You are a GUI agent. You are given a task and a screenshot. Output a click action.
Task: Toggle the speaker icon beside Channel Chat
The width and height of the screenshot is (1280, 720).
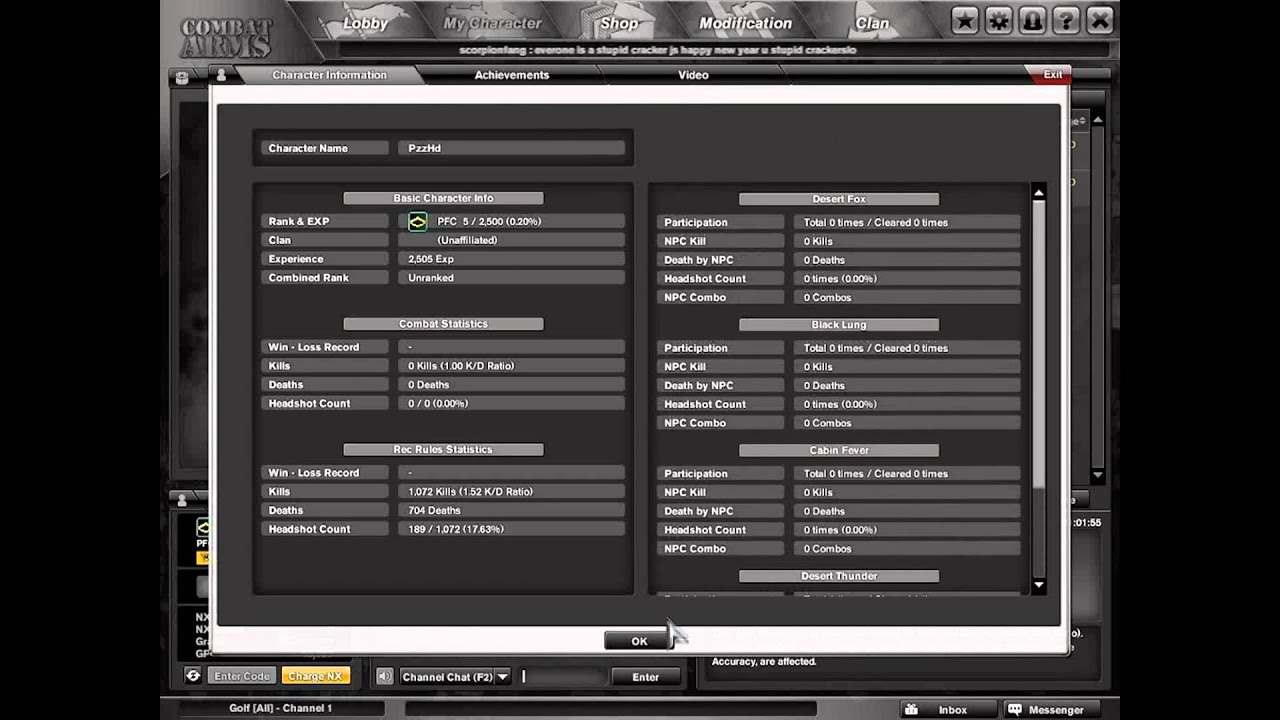click(384, 677)
